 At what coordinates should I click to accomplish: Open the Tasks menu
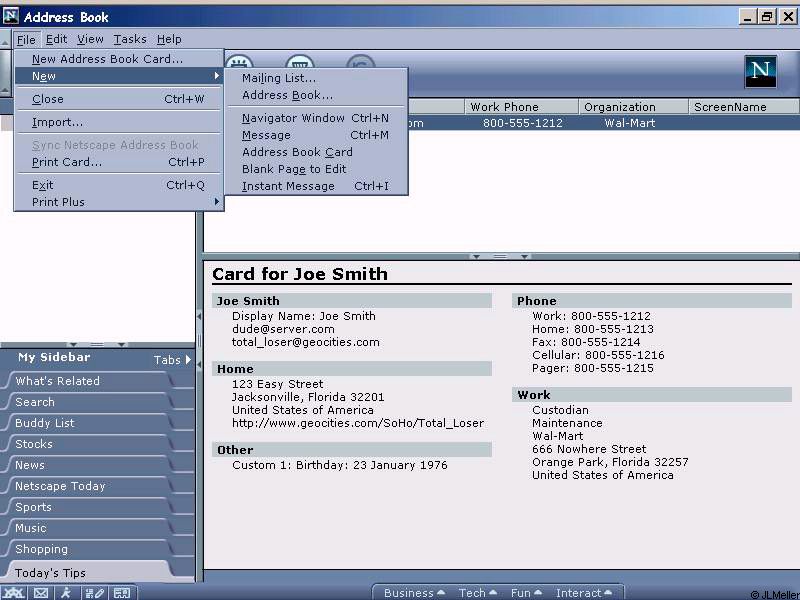(130, 39)
